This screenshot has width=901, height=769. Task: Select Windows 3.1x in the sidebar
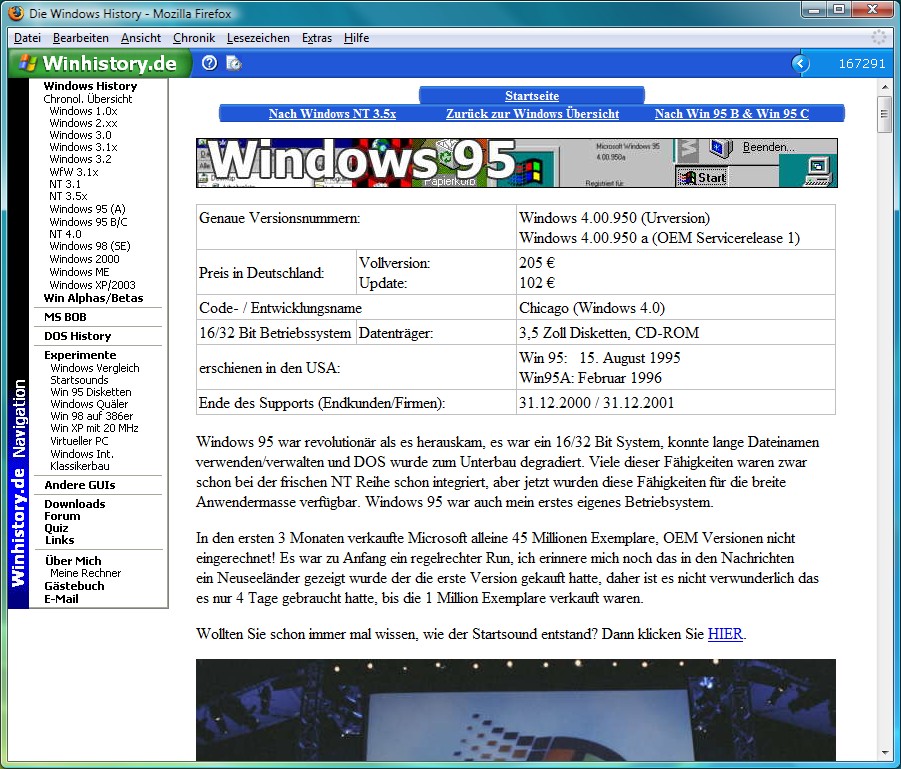click(83, 147)
